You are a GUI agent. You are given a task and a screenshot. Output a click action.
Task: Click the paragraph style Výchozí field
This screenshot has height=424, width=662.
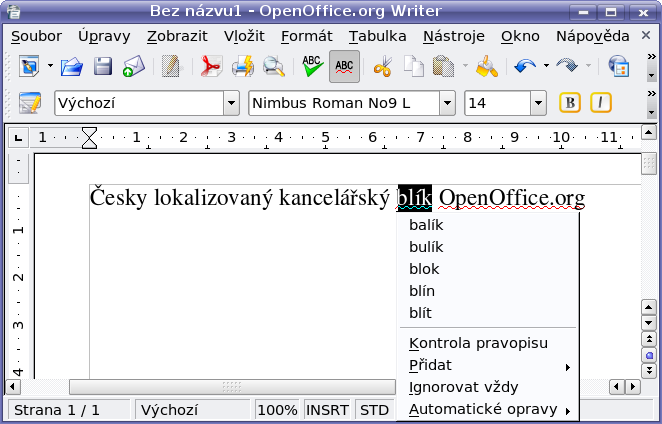pyautogui.click(x=139, y=103)
